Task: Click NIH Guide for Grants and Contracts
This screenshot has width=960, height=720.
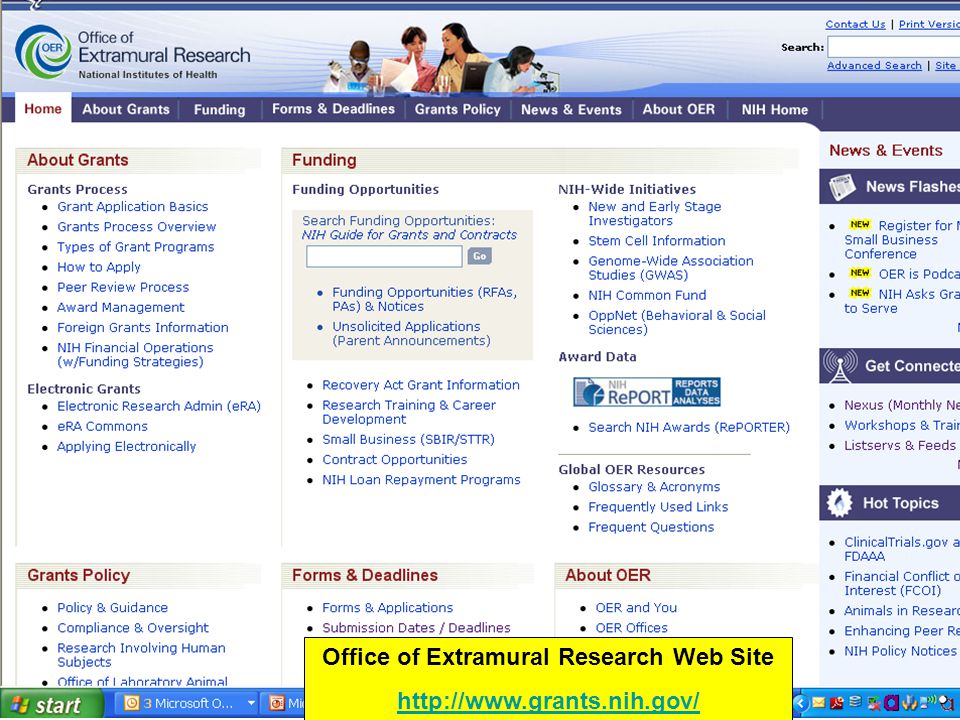Action: (409, 234)
